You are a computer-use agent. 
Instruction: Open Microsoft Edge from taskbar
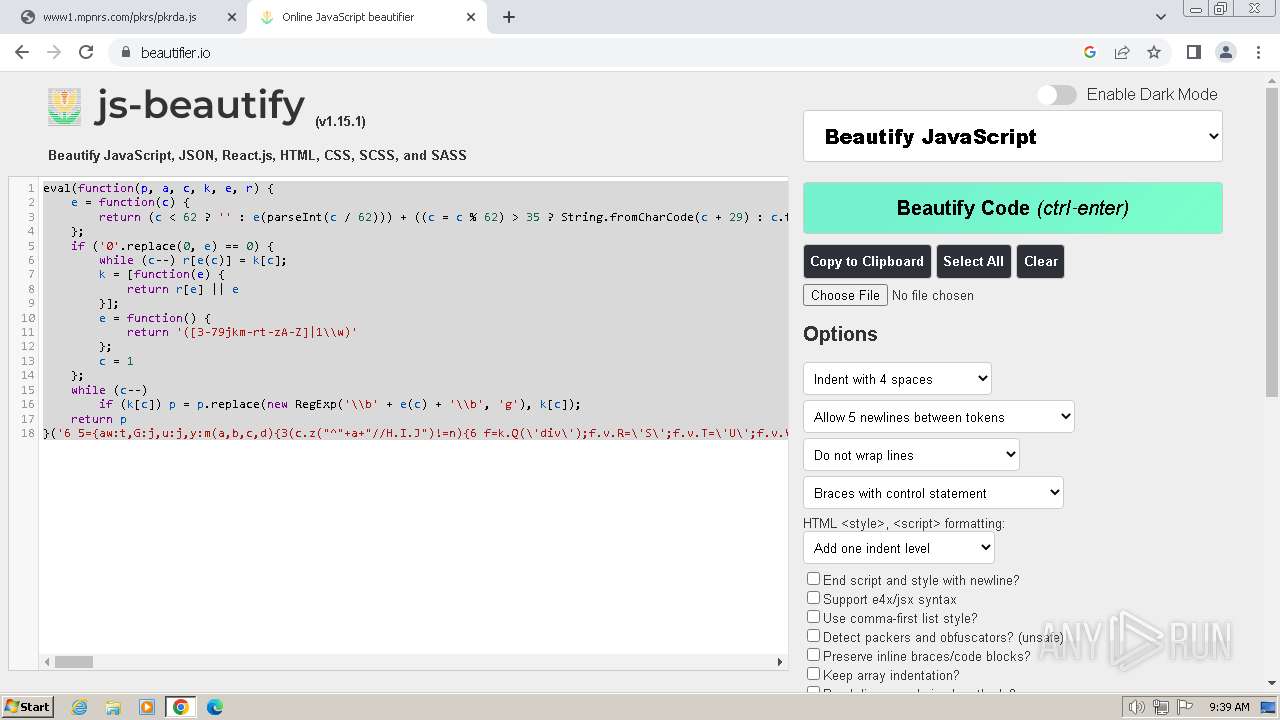(x=215, y=707)
